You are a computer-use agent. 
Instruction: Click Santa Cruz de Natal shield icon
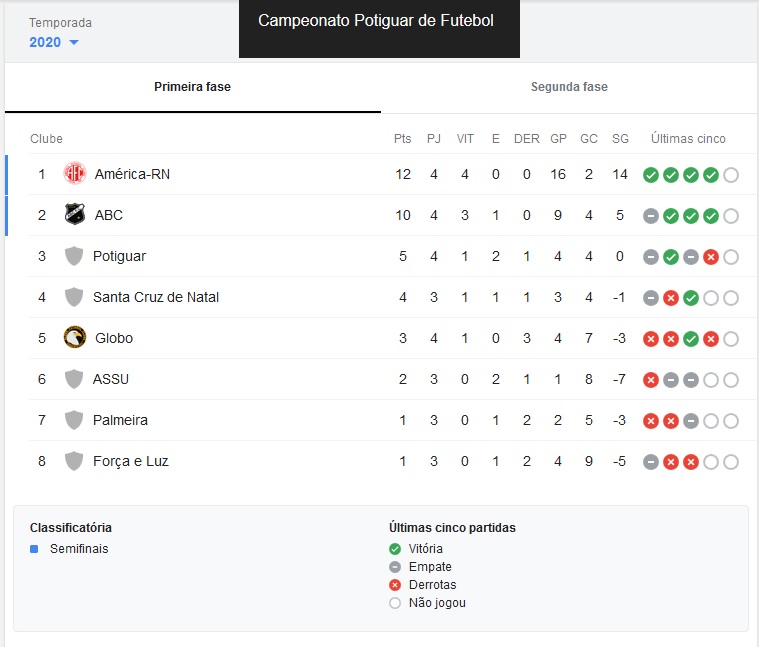73,297
